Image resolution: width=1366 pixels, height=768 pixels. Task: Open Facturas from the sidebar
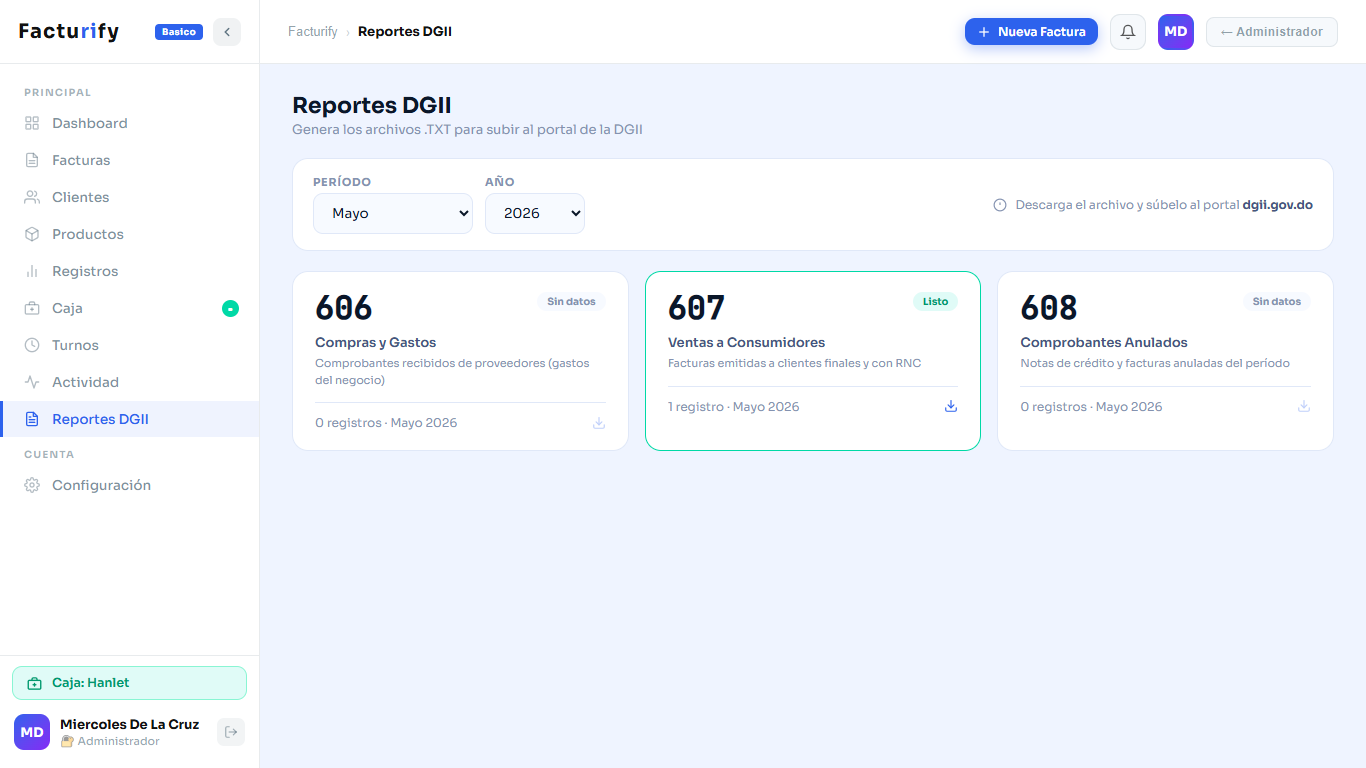pyautogui.click(x=130, y=160)
